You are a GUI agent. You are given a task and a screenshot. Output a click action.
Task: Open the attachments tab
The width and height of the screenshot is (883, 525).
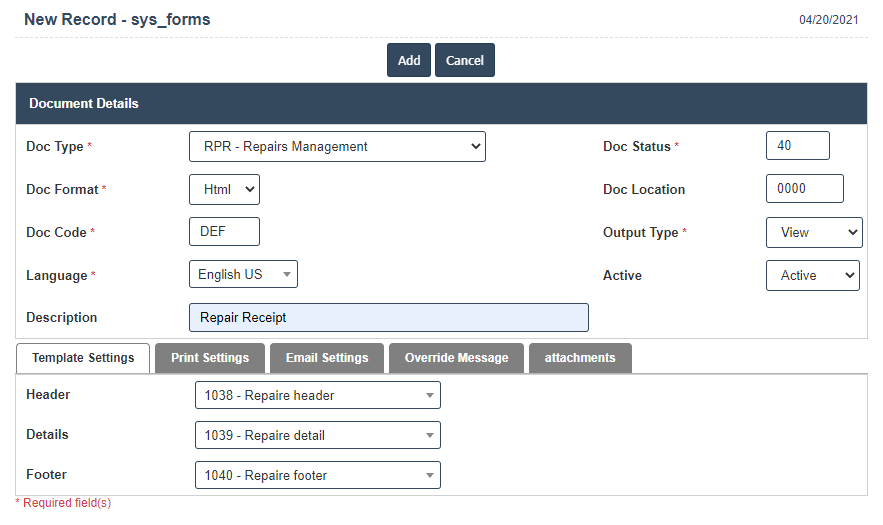click(580, 358)
